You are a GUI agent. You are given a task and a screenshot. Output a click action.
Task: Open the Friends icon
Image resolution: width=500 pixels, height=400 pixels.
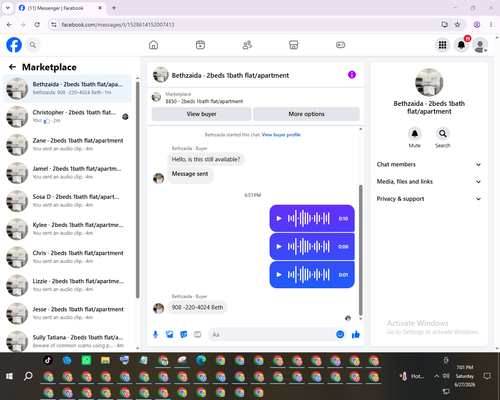coord(247,45)
